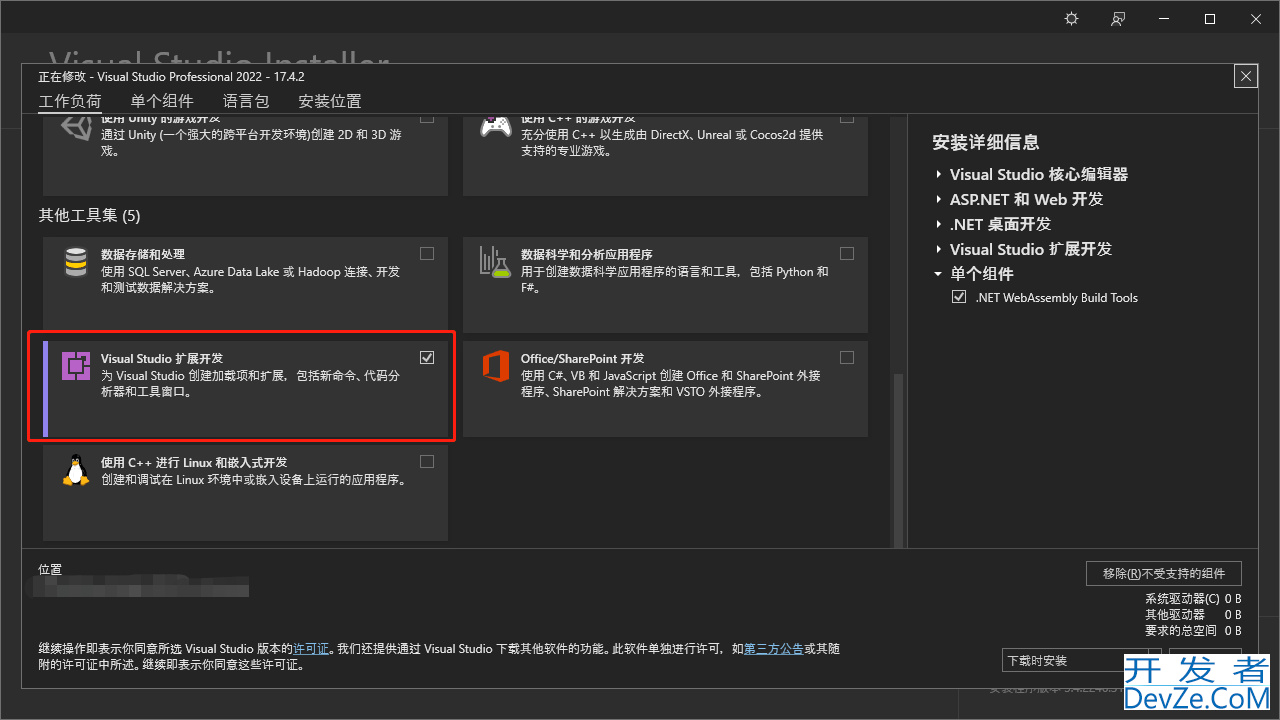1280x720 pixels.
Task: Enable the Office/SharePoint development workload
Action: (x=847, y=358)
